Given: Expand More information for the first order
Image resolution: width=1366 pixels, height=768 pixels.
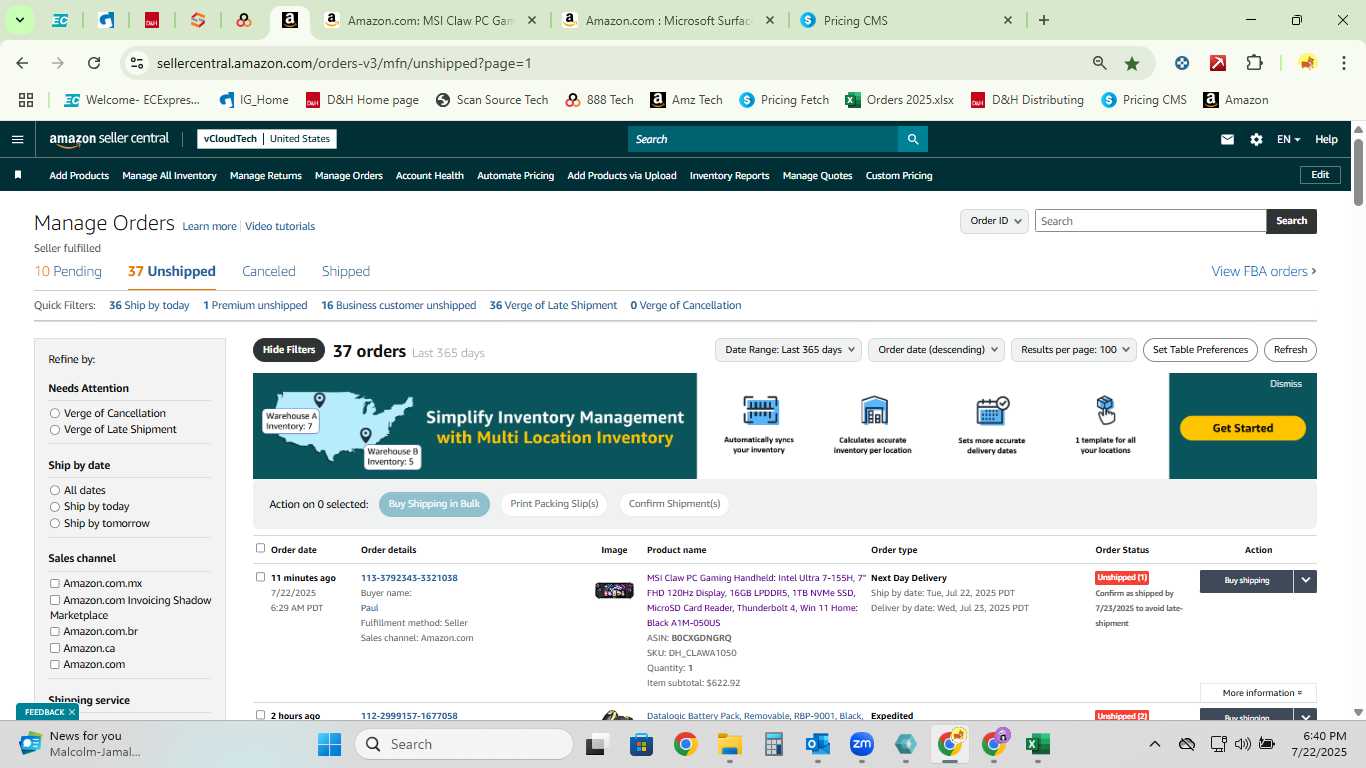Looking at the screenshot, I should click(1258, 693).
